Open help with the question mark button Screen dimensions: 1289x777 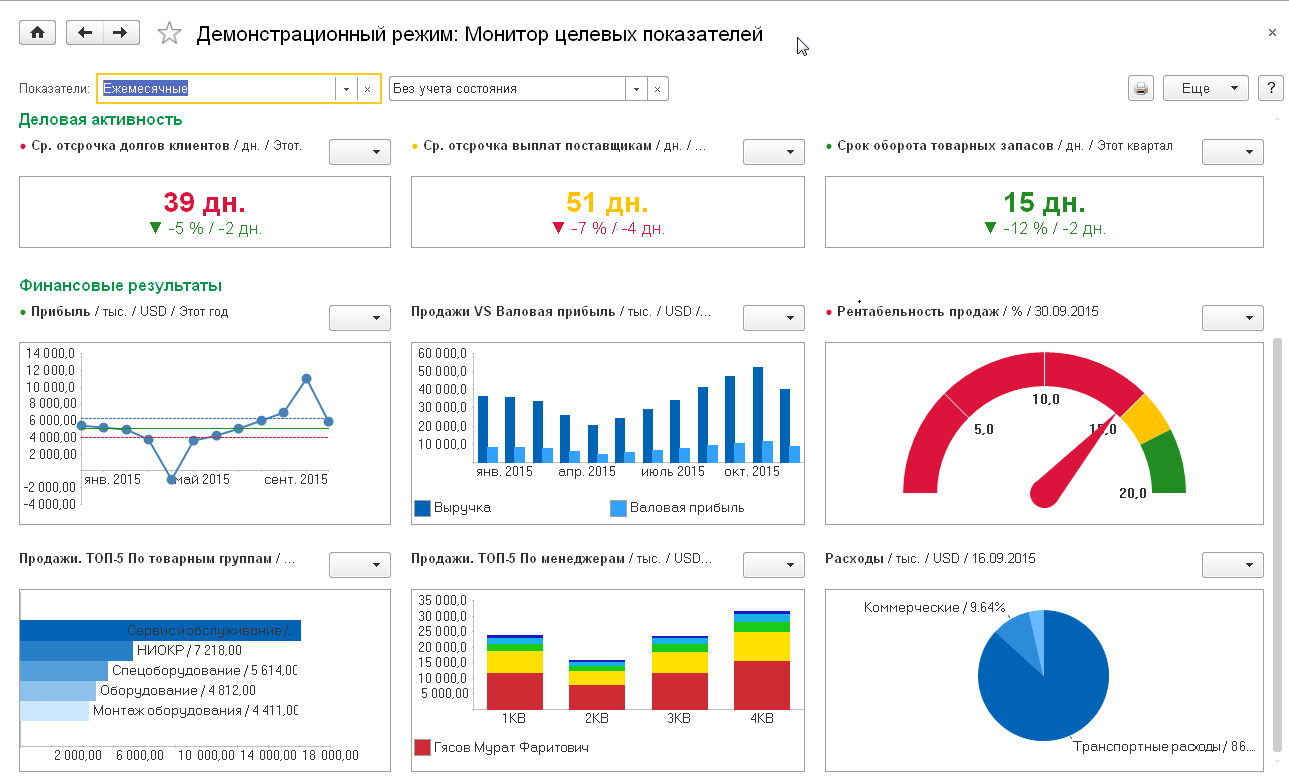click(1270, 88)
